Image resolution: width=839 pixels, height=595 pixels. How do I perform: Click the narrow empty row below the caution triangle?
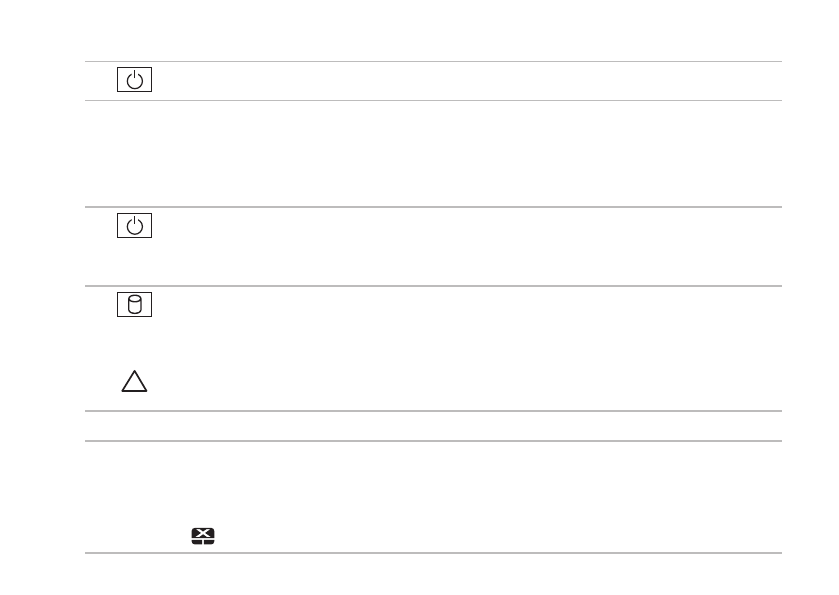click(430, 426)
